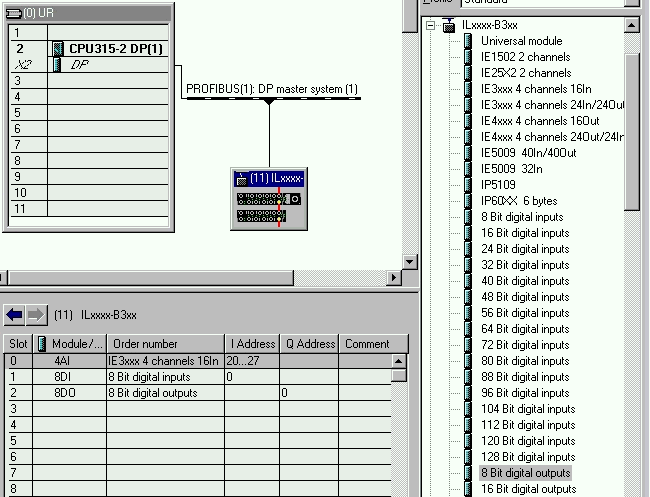
Task: Select the ILxxxx-B3xx device icon in catalog
Action: pos(449,26)
